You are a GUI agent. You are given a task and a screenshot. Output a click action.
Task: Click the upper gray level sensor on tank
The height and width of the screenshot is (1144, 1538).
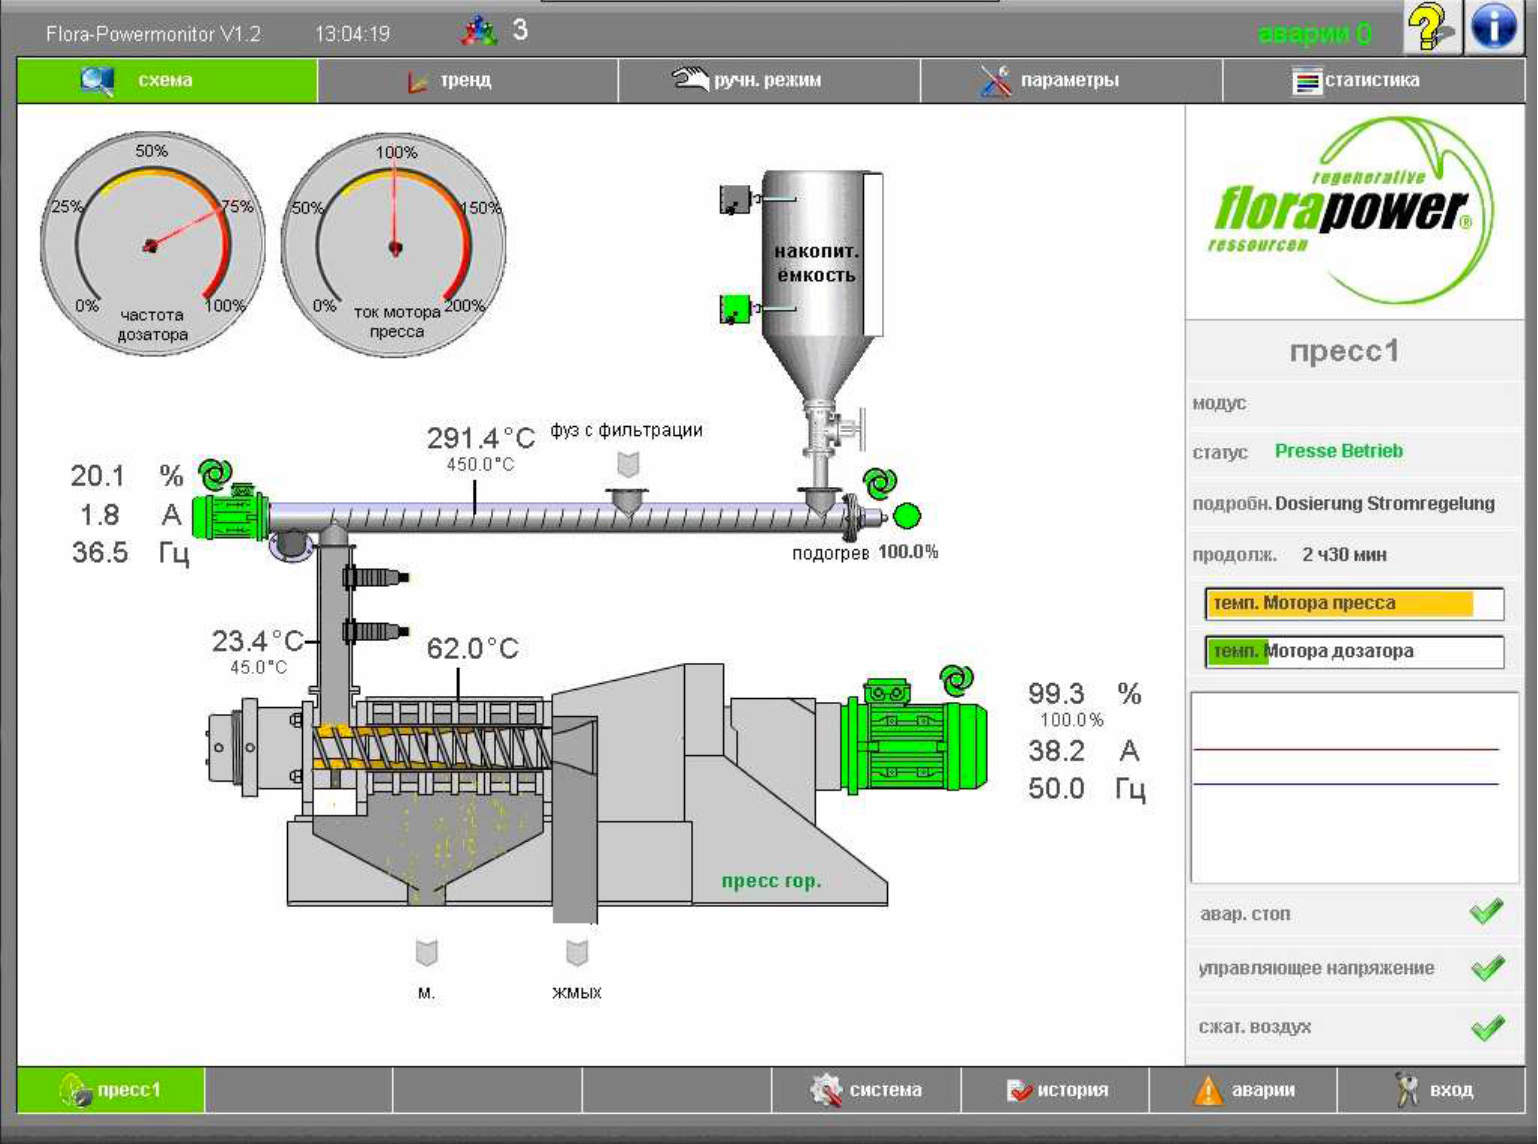pos(735,200)
